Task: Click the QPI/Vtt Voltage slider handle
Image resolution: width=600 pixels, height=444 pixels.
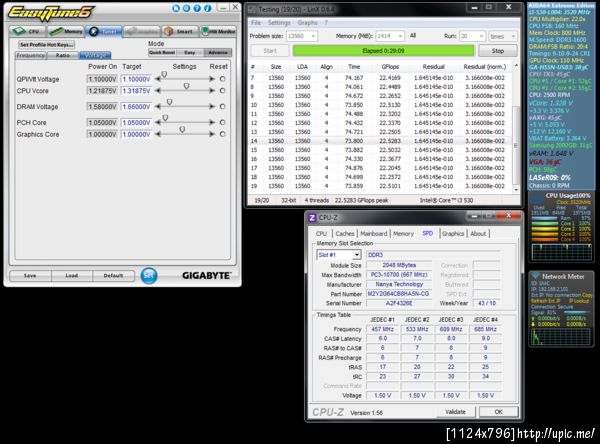Action: pyautogui.click(x=164, y=75)
